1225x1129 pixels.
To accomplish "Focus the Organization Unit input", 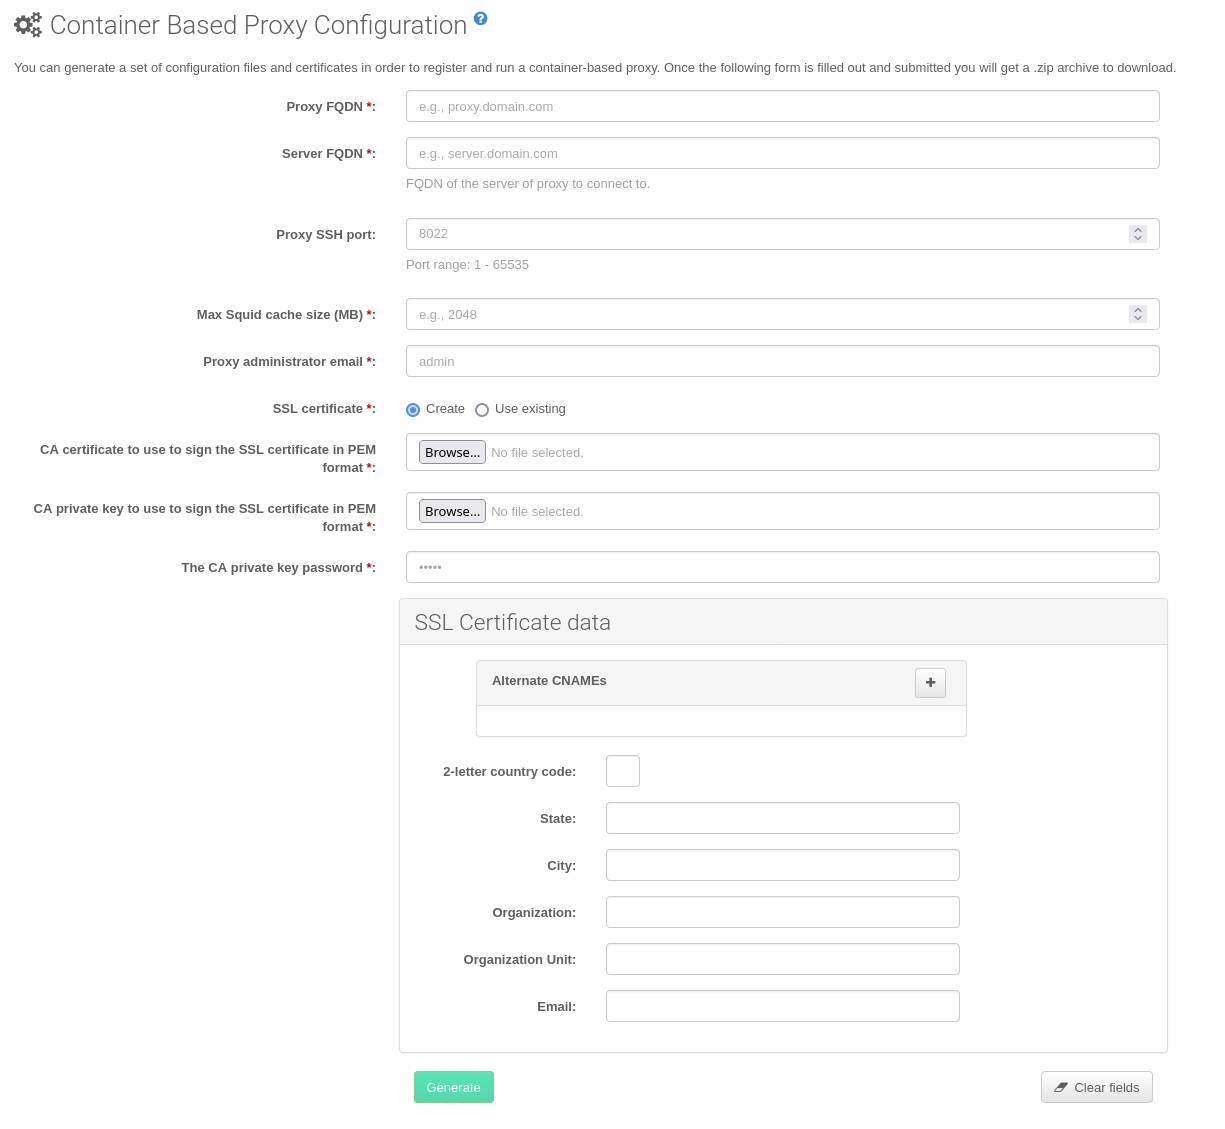I will (781, 958).
